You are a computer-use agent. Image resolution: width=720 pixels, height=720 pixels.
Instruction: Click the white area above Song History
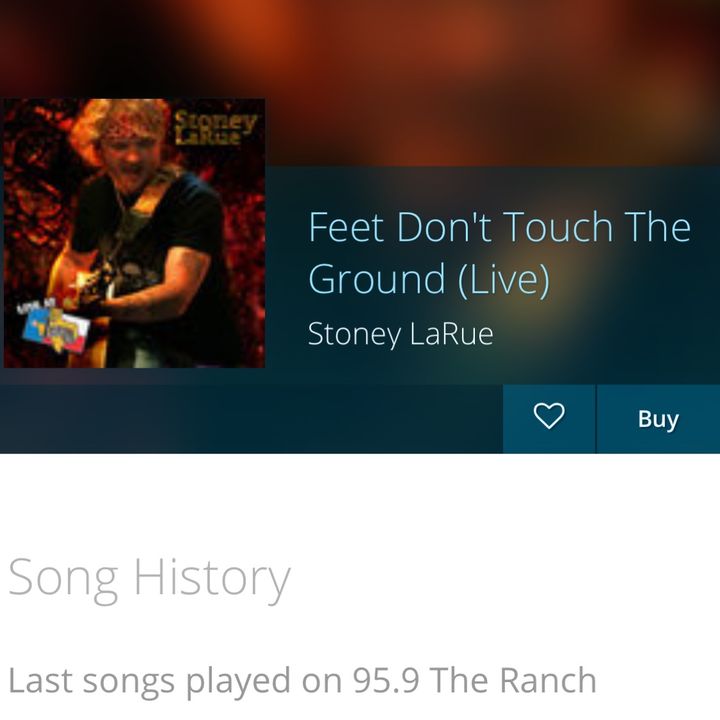click(x=360, y=501)
